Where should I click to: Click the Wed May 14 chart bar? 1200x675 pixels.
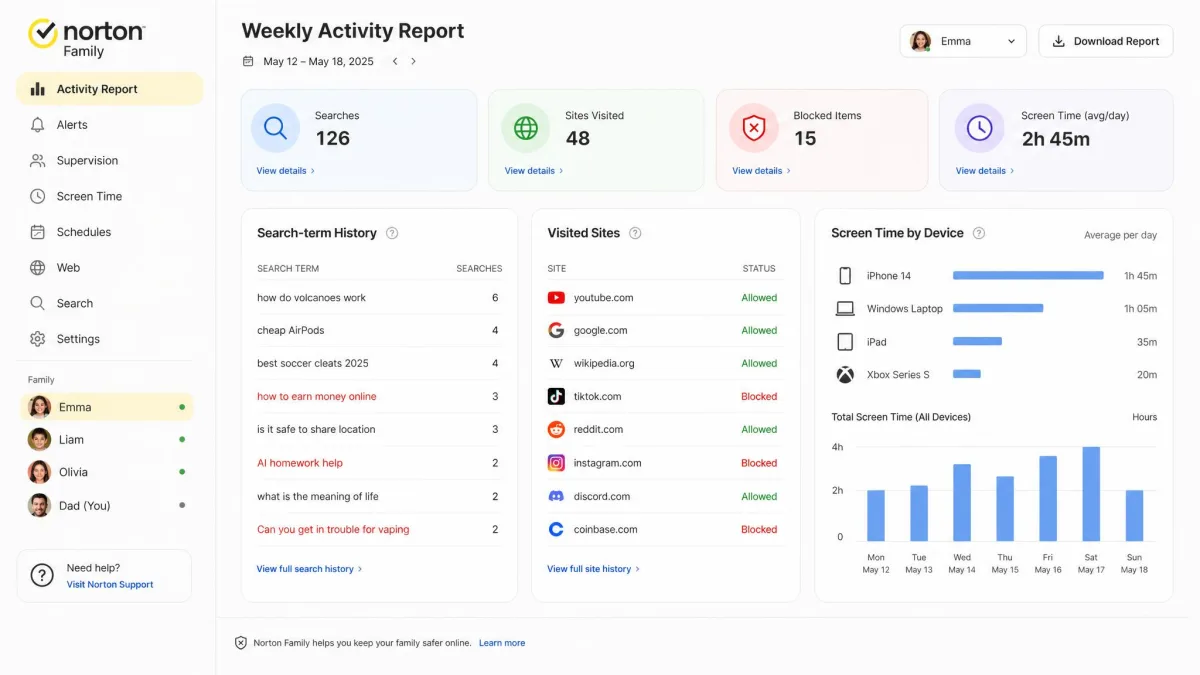tap(962, 503)
